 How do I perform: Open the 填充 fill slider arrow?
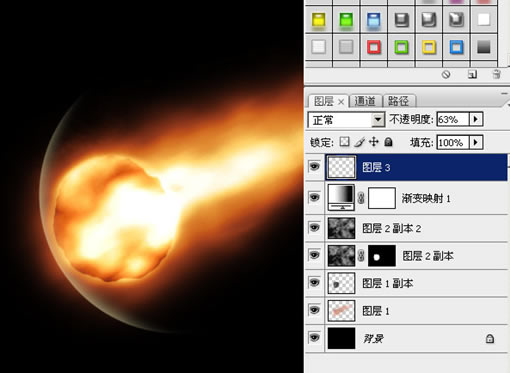(476, 143)
